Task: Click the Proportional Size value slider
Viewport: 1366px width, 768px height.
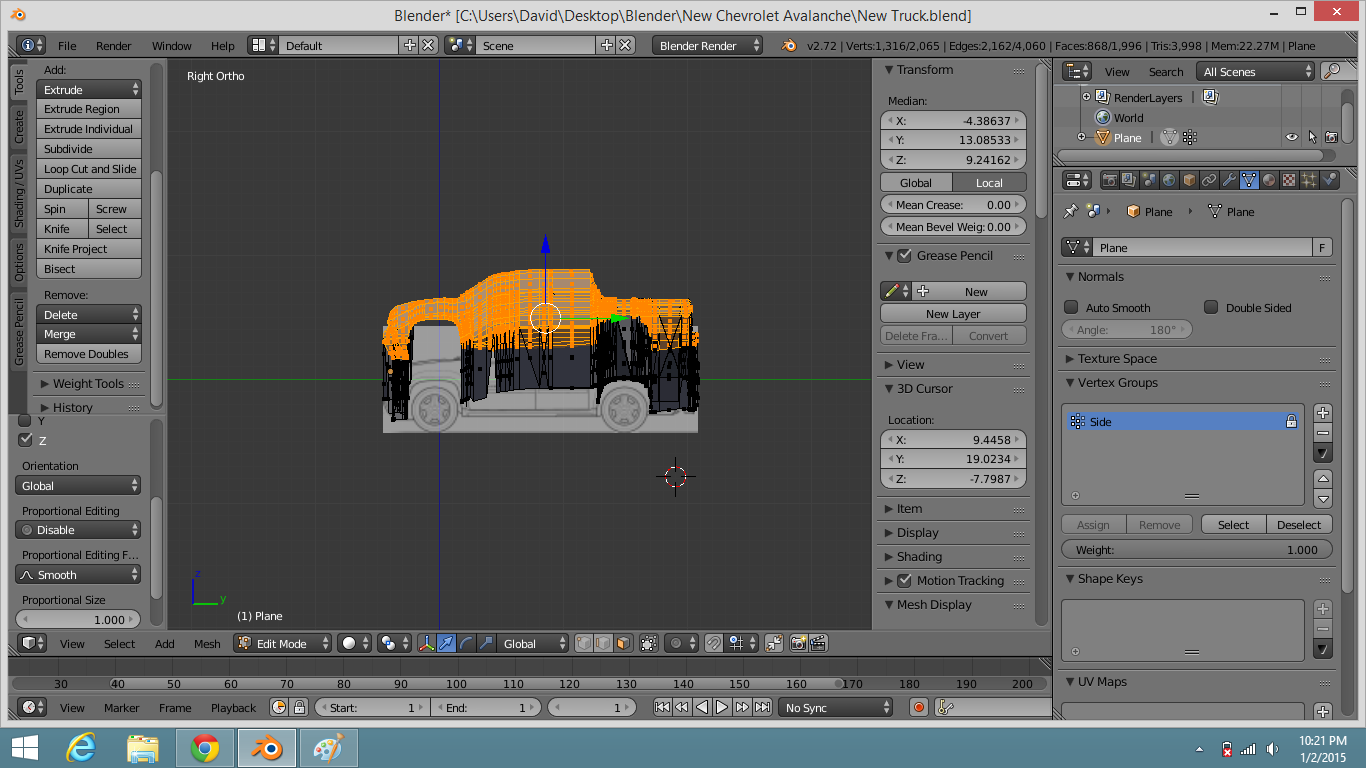Action: (78, 619)
